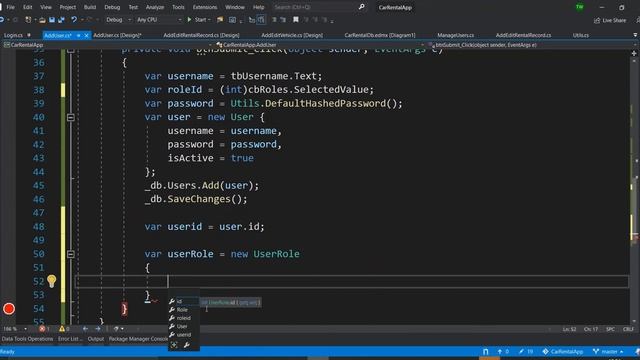Open the Analyze menu
640x360 pixels.
point(155,7)
